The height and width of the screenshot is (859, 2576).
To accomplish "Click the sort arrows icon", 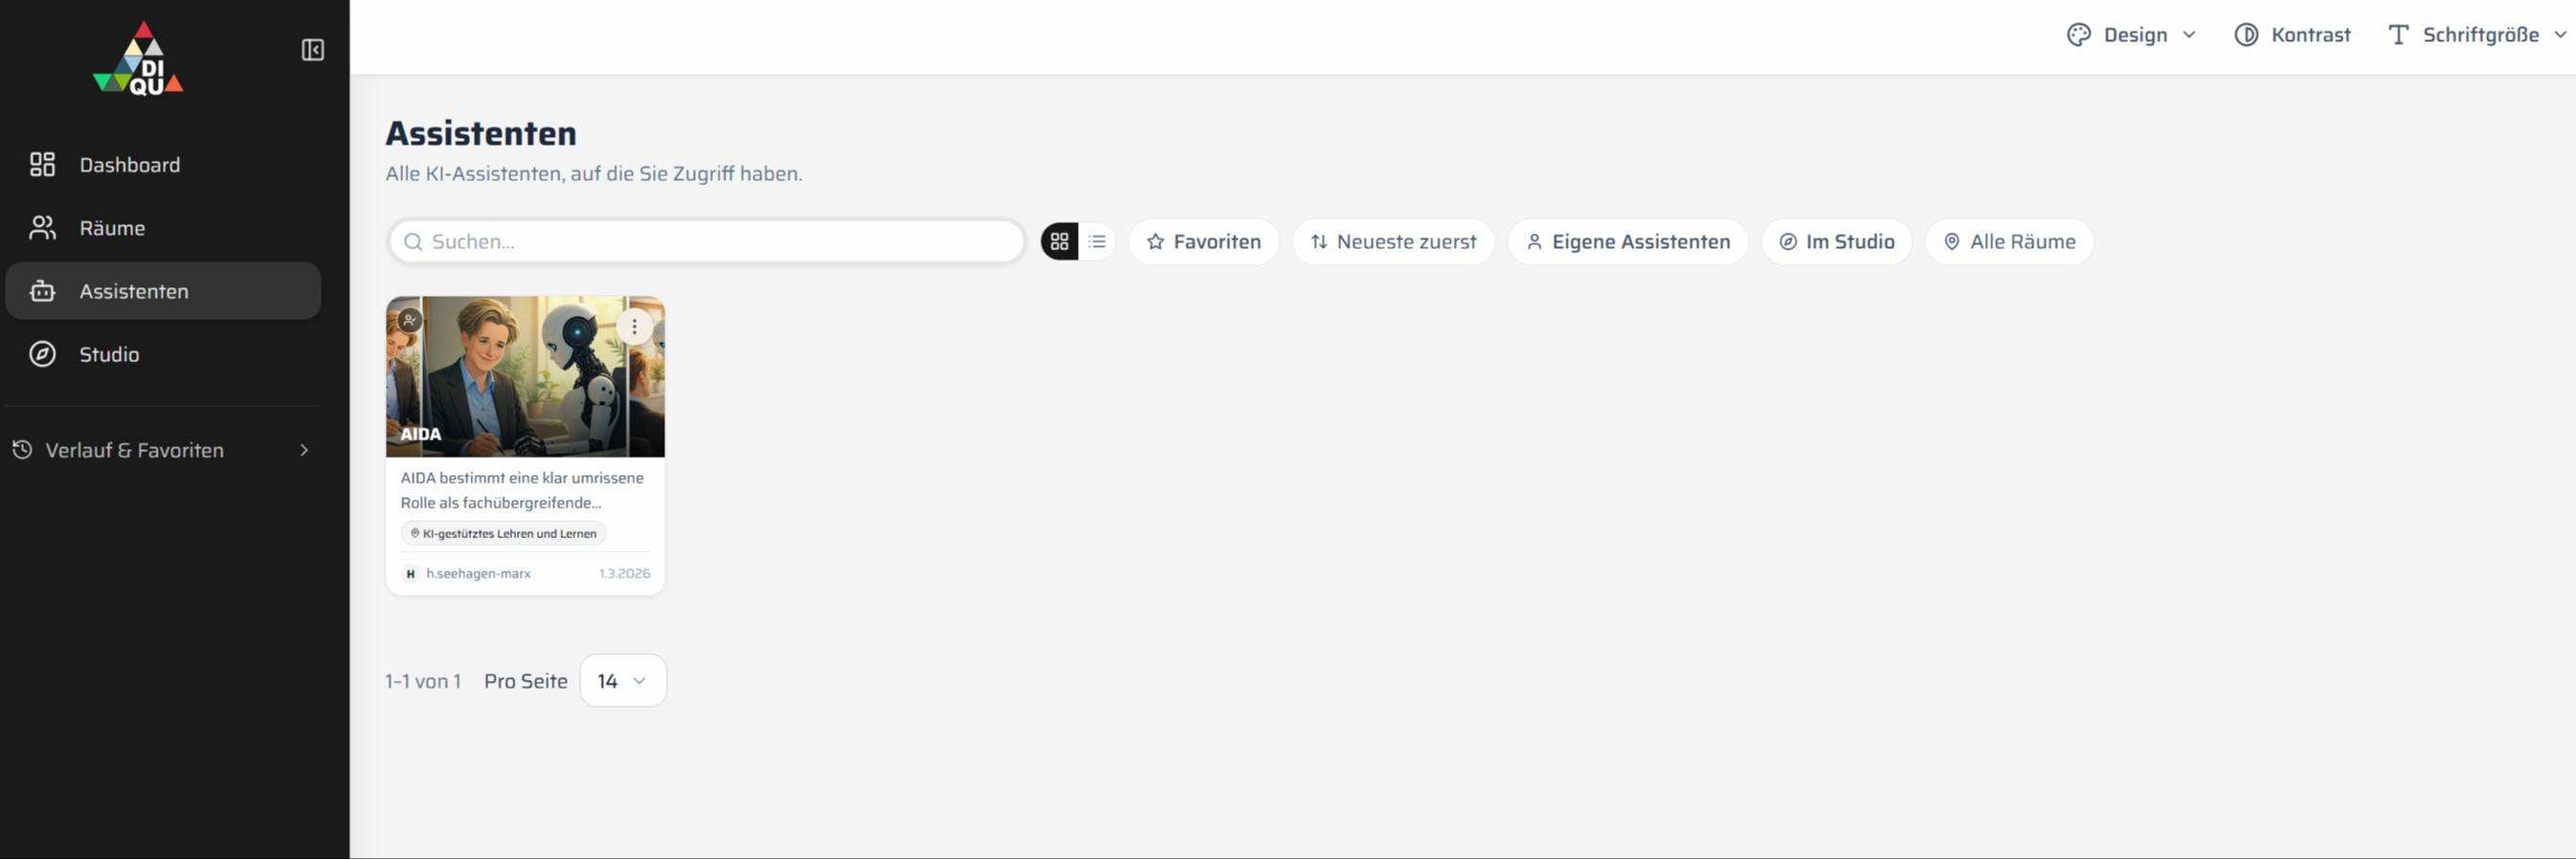I will [1319, 242].
